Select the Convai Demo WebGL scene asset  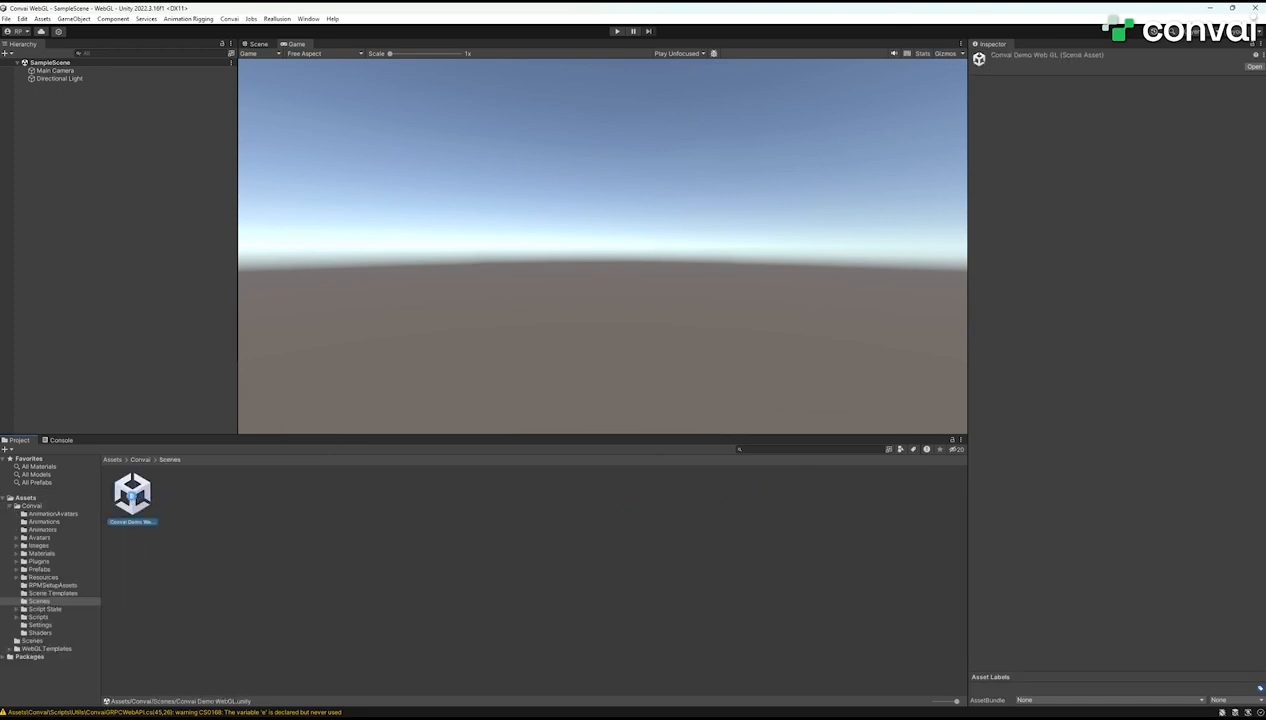click(132, 497)
